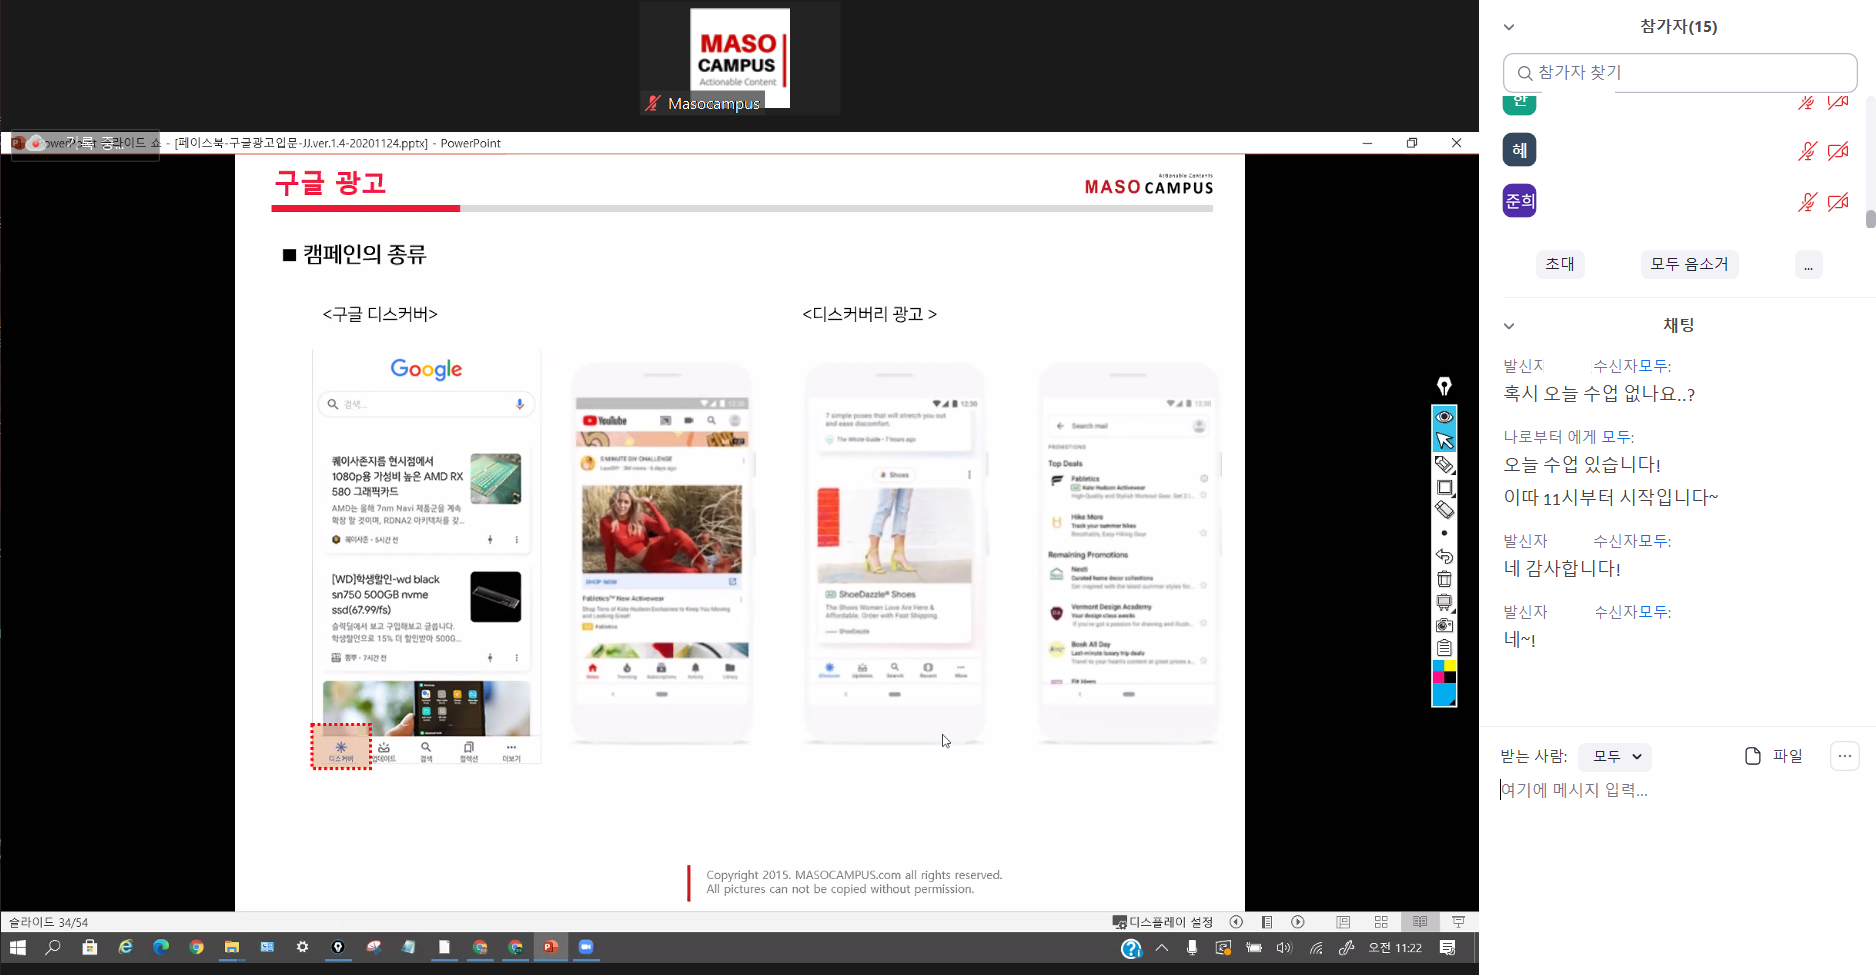Select the arrow cursor tool
The width and height of the screenshot is (1876, 975).
(1444, 441)
